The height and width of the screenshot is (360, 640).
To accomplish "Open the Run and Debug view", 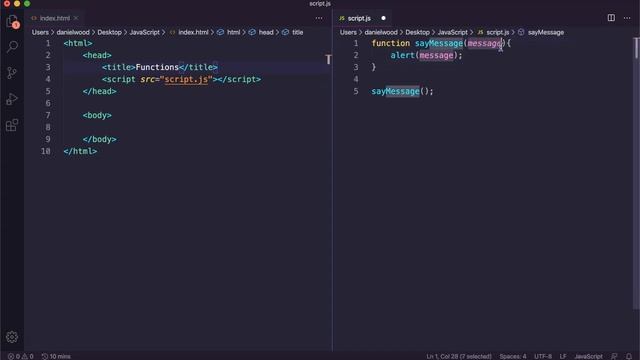I will (12, 99).
